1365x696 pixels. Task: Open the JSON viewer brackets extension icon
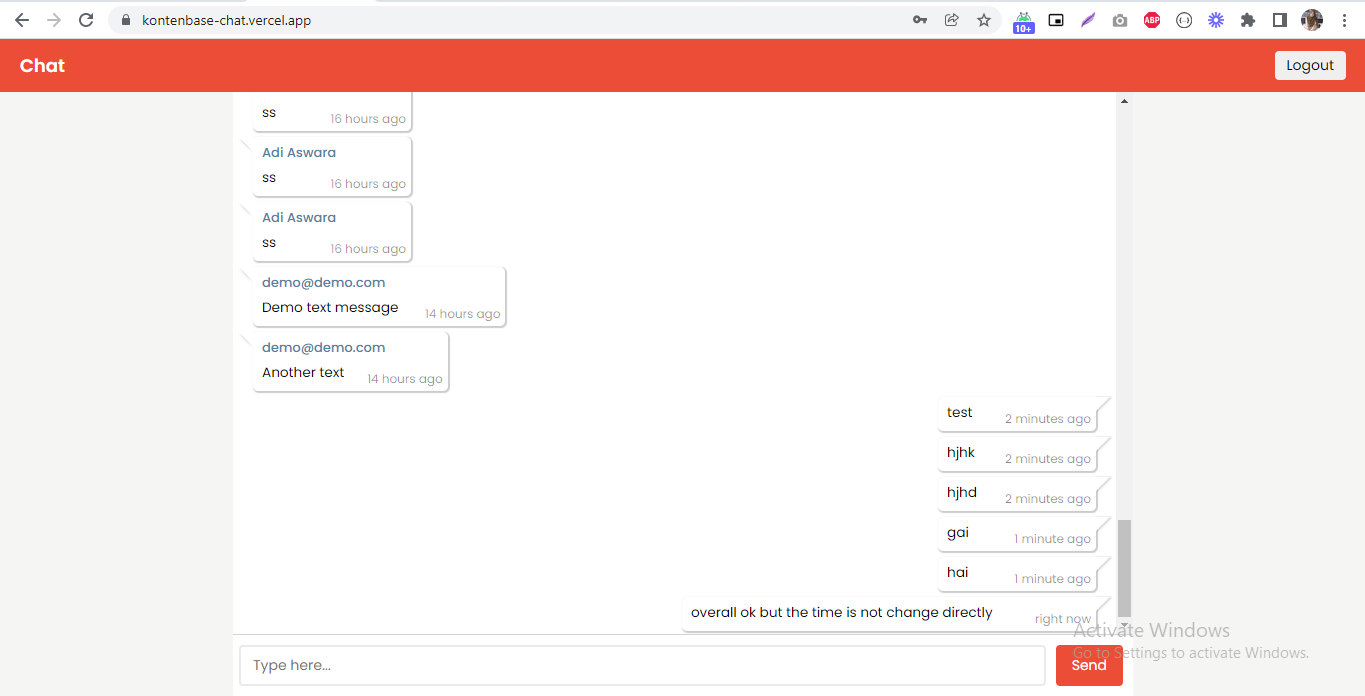click(x=1184, y=19)
